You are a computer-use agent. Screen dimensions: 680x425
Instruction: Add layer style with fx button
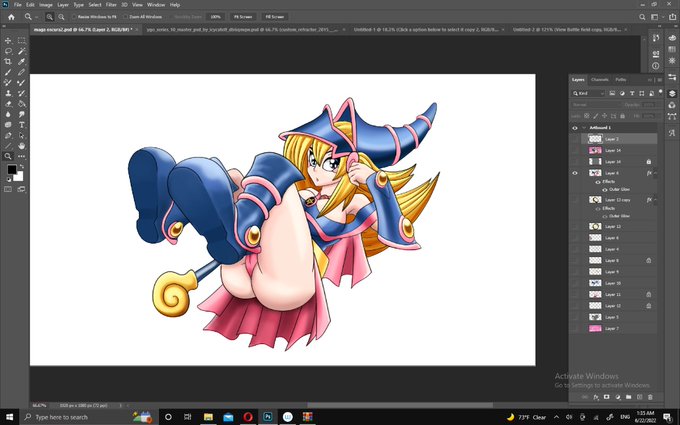[x=596, y=397]
